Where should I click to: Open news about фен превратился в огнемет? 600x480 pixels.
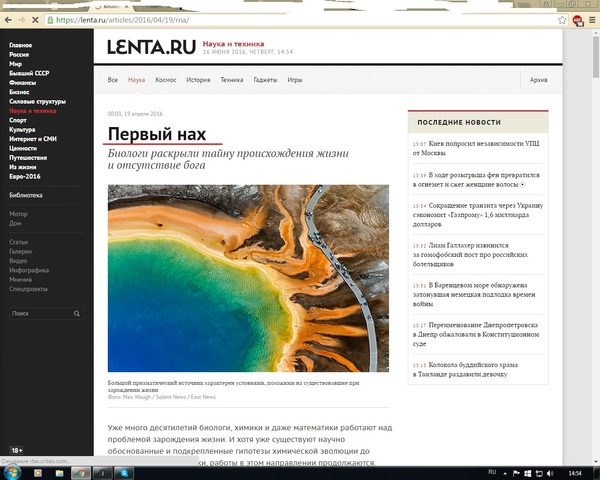476,180
